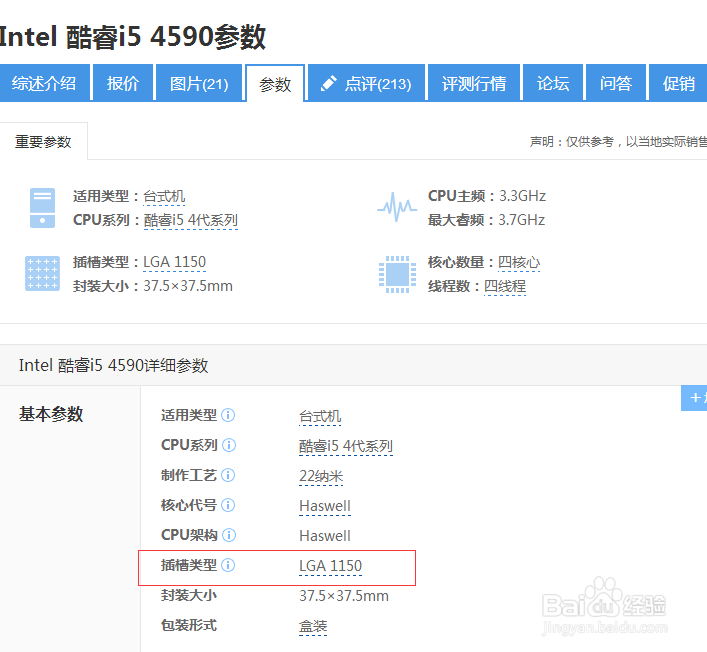Open the 综述介绍 tab
707x652 pixels.
click(x=44, y=83)
